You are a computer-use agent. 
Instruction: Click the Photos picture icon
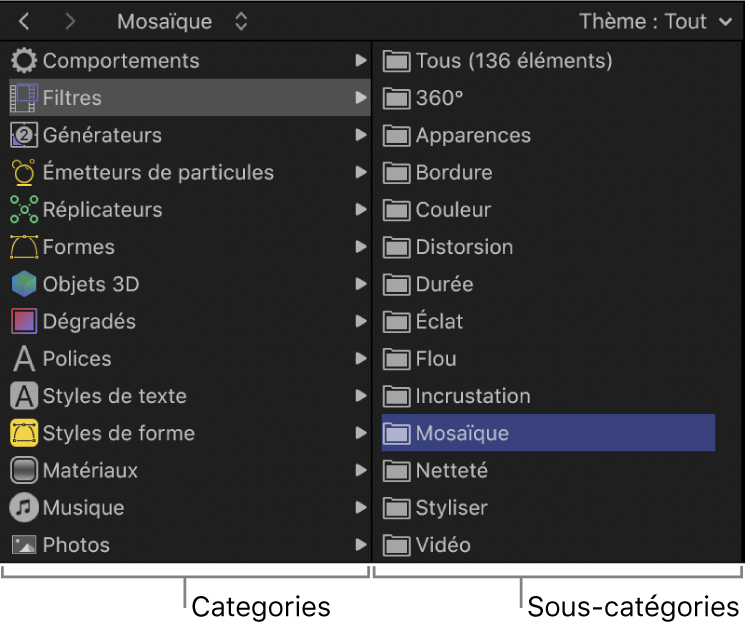click(24, 545)
